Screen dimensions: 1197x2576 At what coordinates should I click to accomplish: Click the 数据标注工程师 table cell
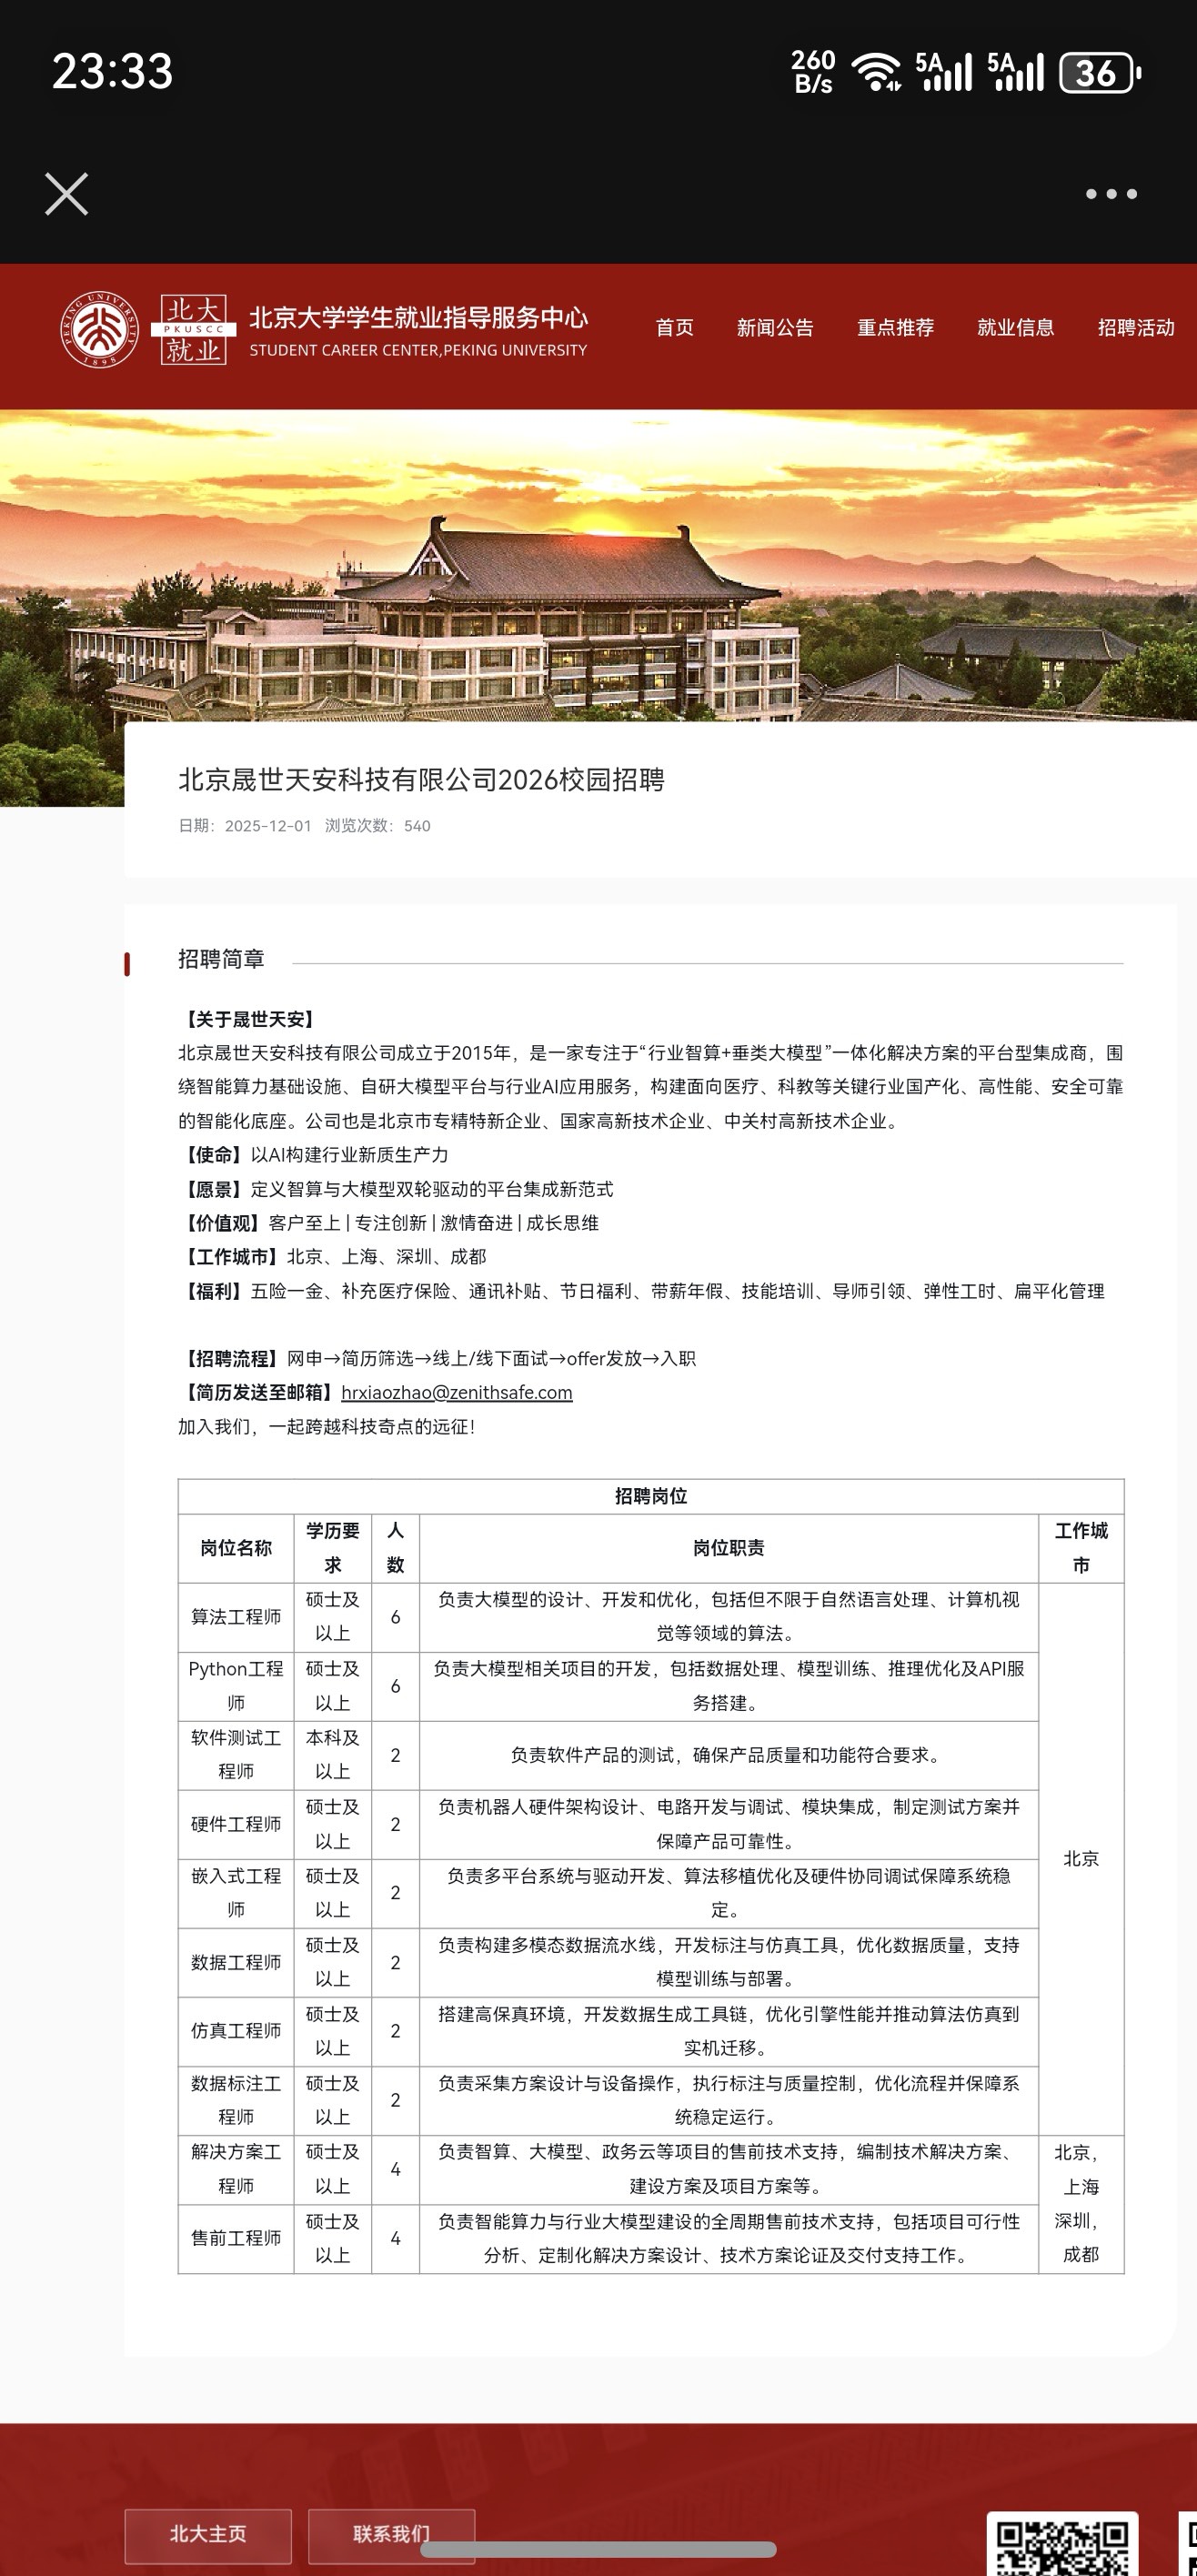(x=236, y=2100)
